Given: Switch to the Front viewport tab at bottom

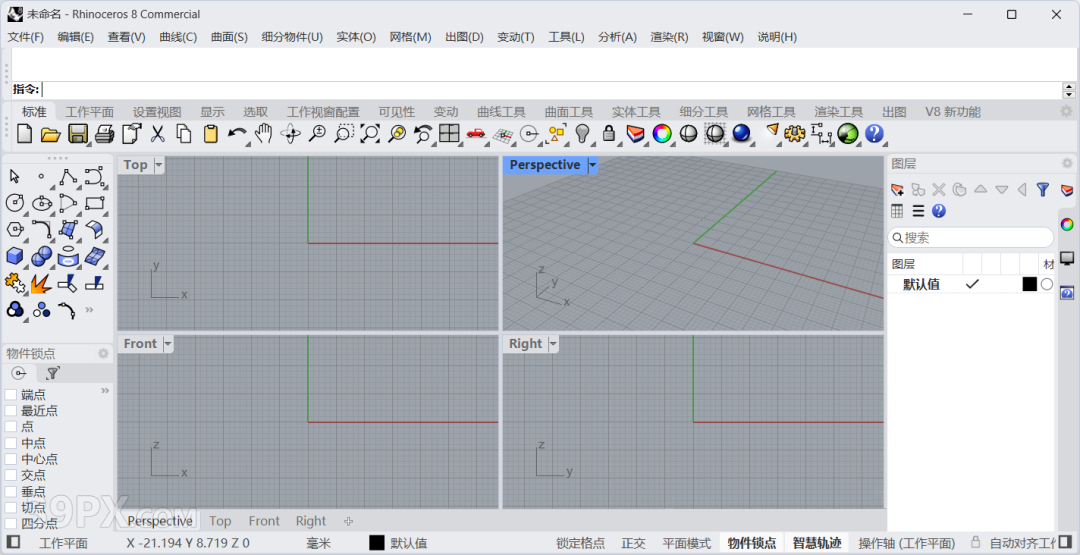Looking at the screenshot, I should pyautogui.click(x=264, y=521).
